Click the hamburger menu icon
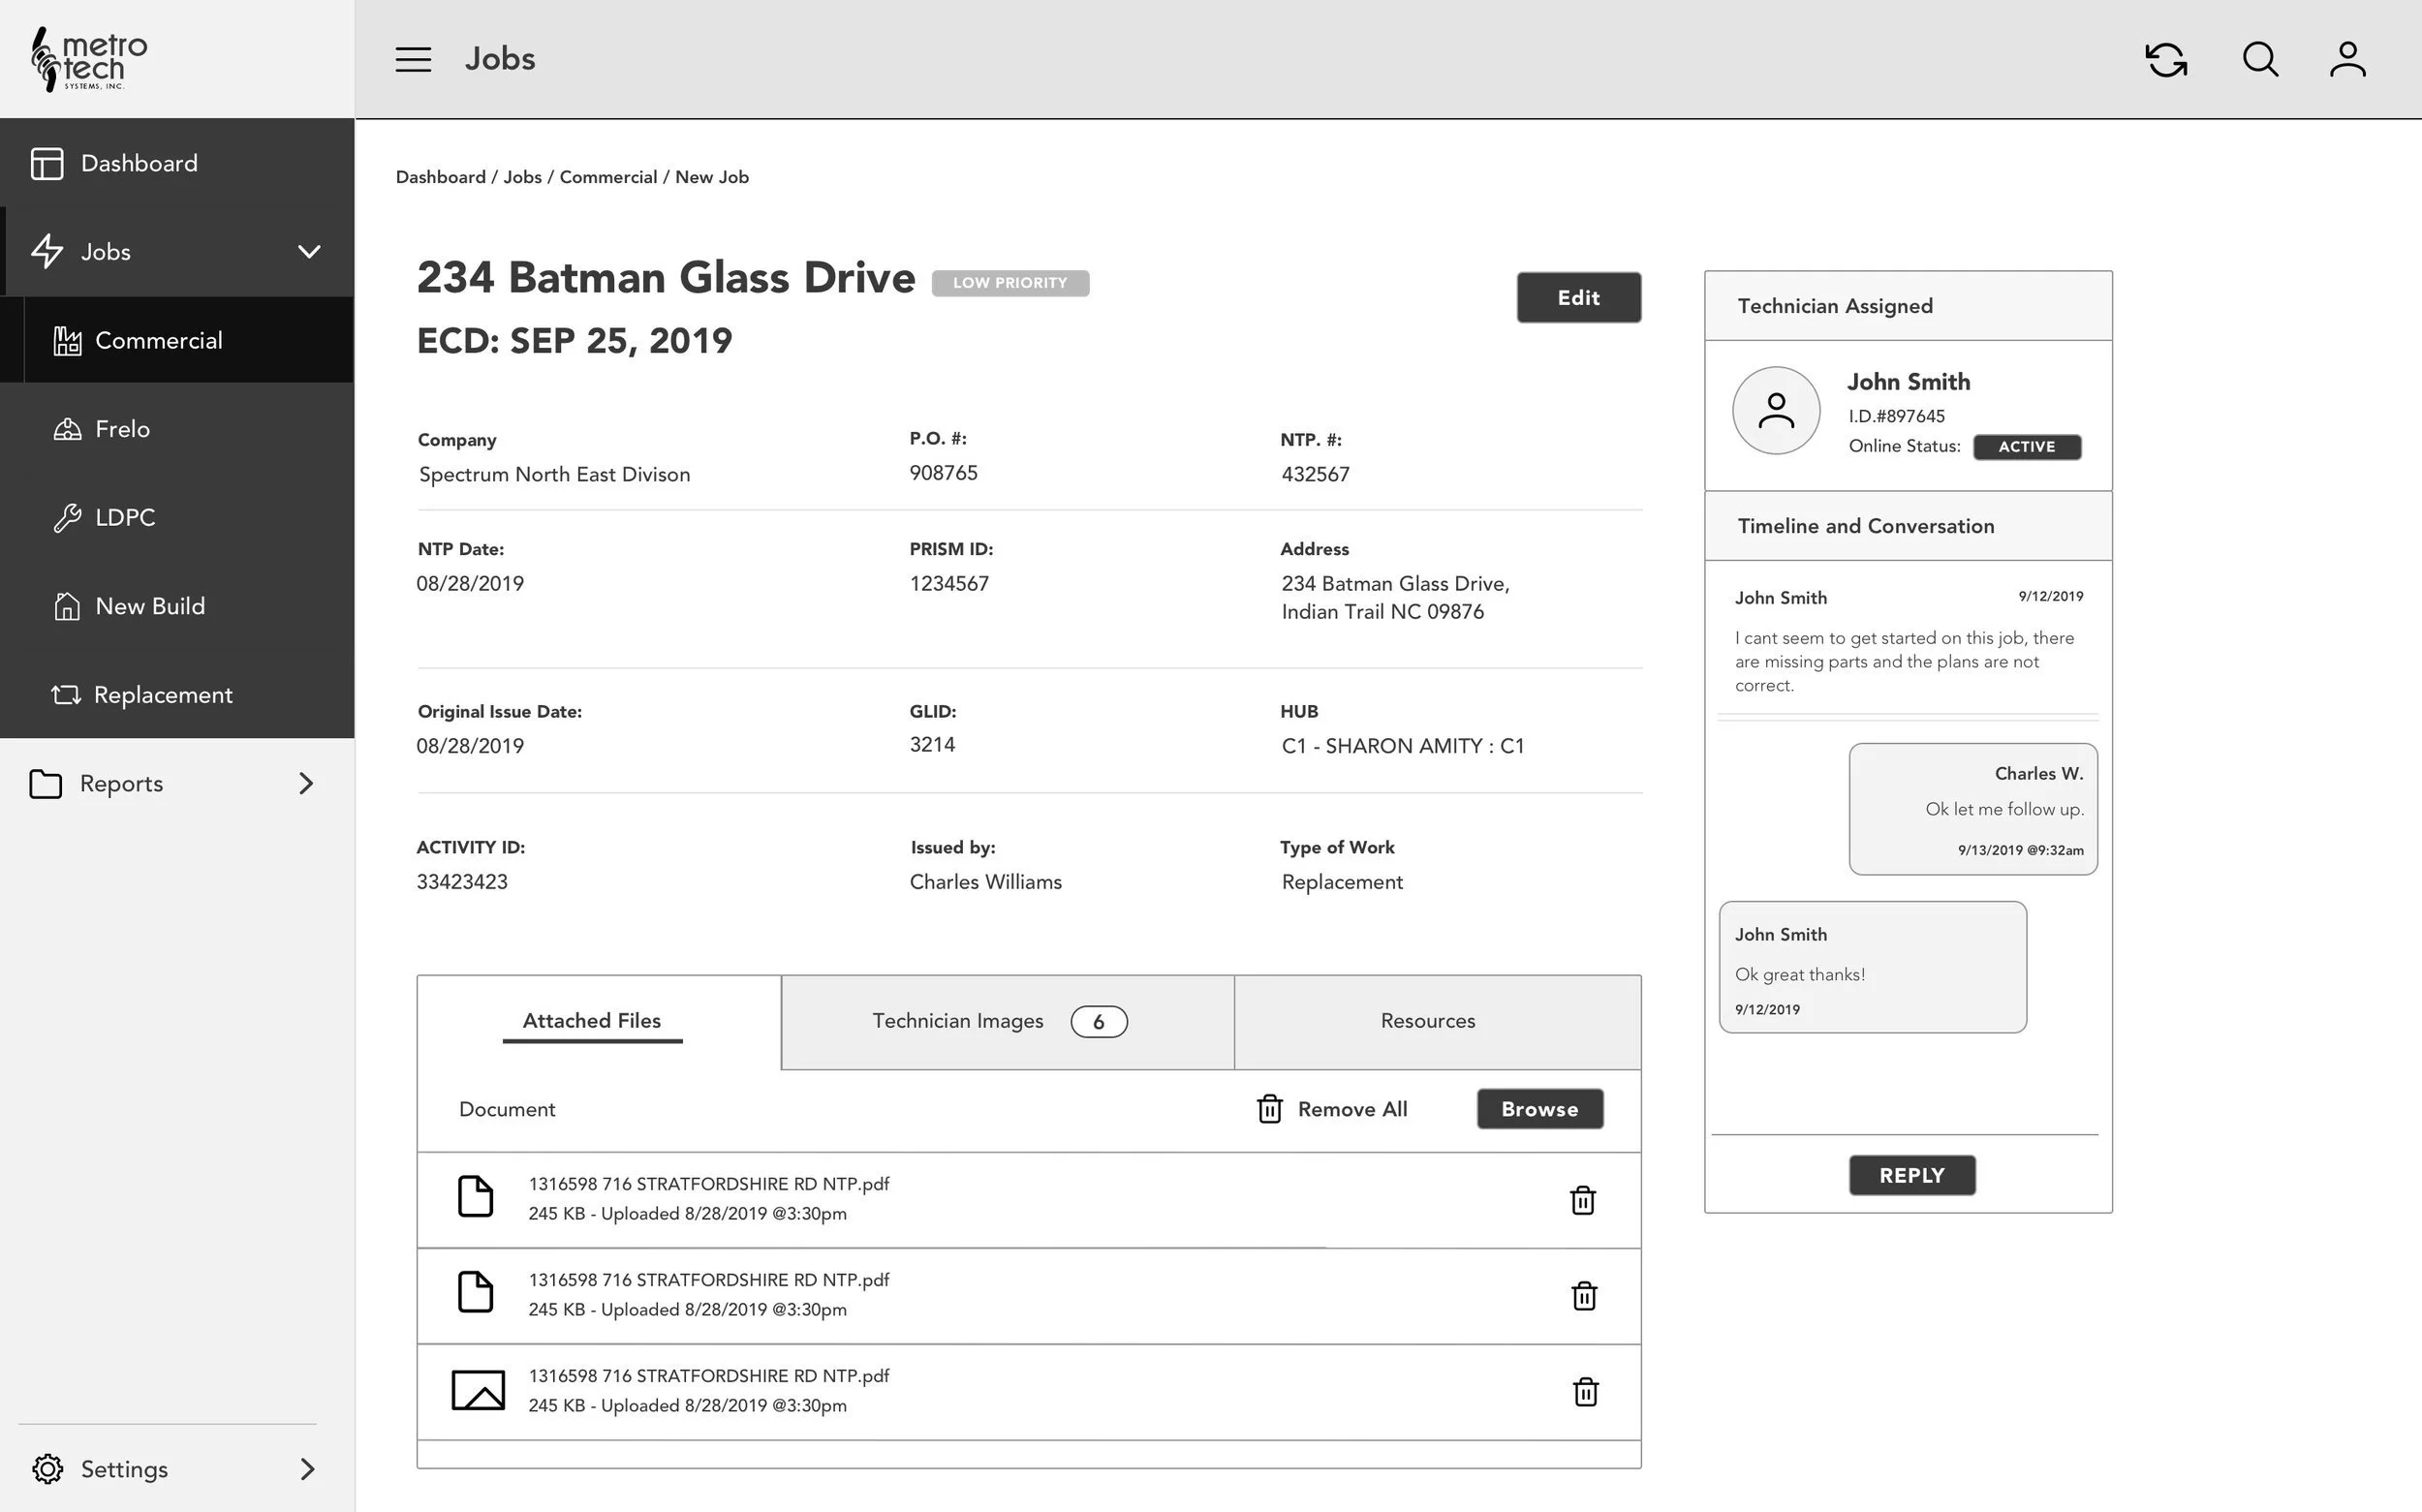 413,59
